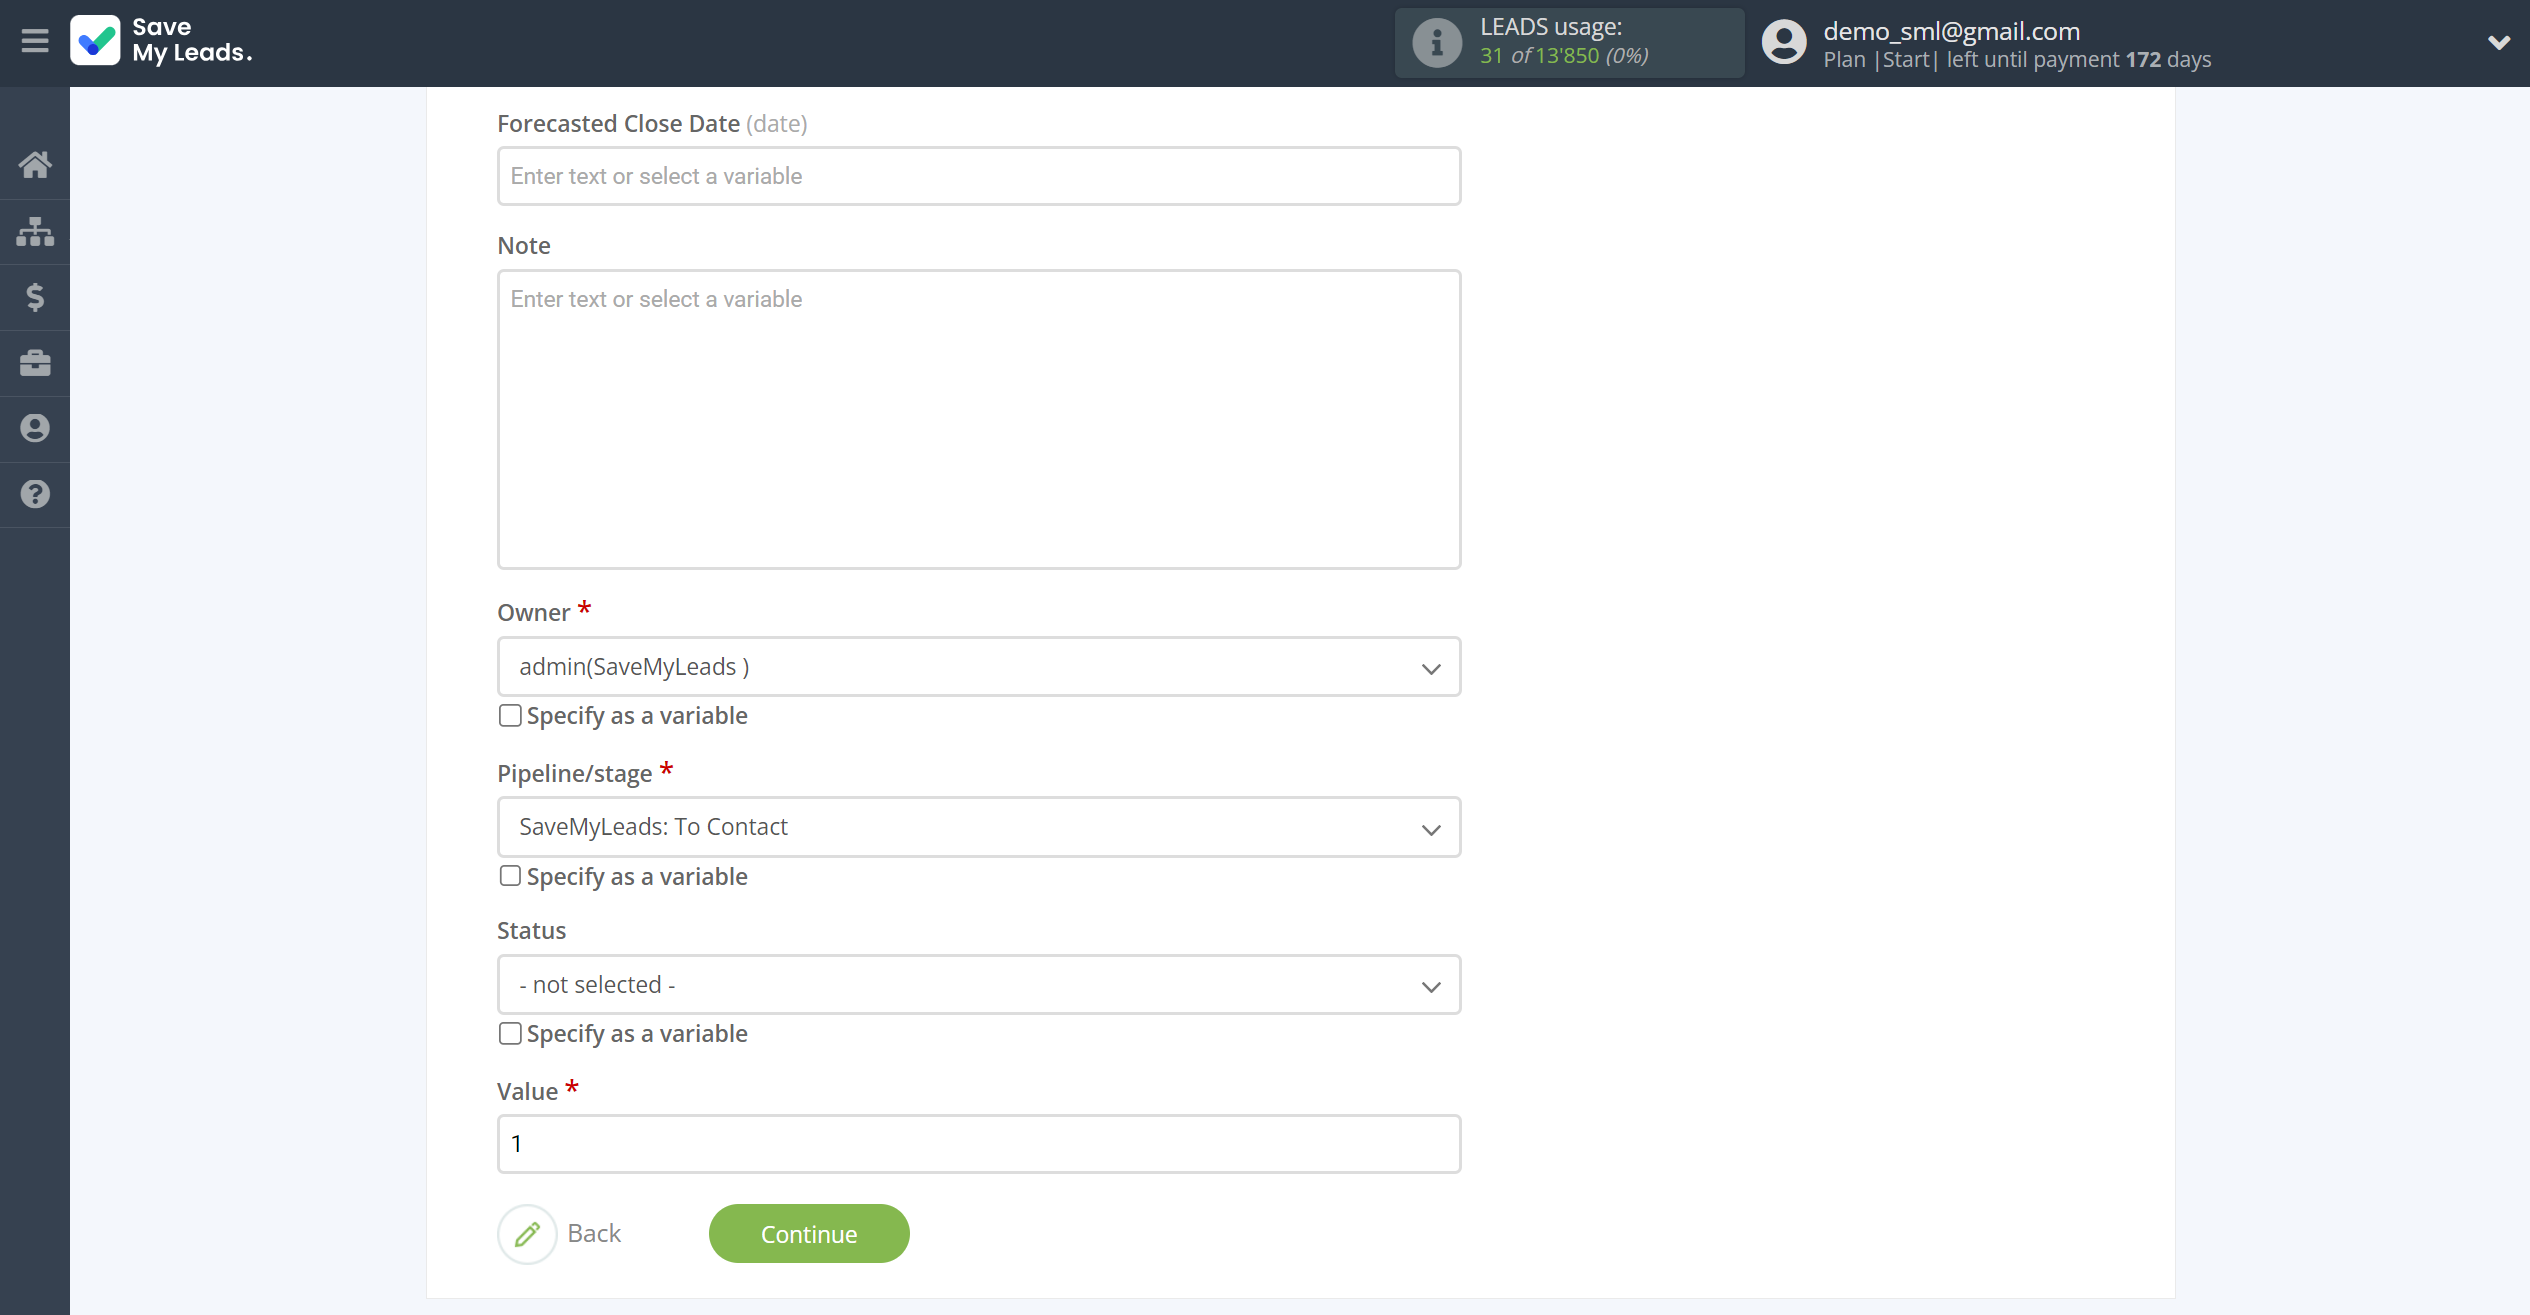Click the plan payment days text
The width and height of the screenshot is (2530, 1315).
(x=2017, y=60)
